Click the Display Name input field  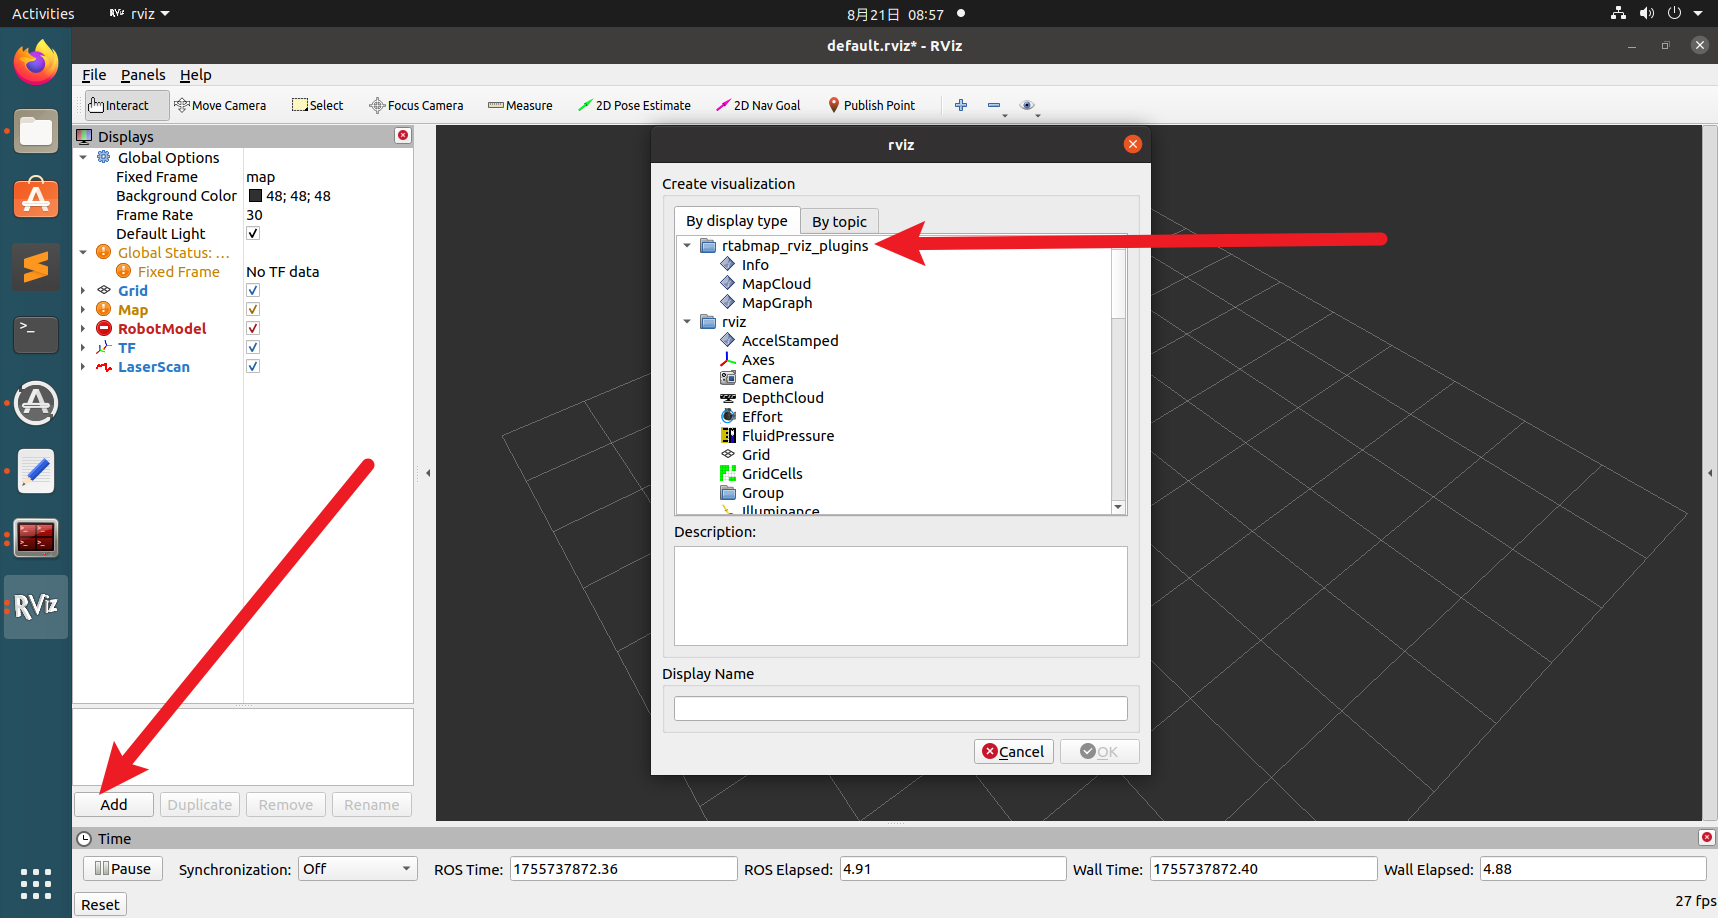900,709
